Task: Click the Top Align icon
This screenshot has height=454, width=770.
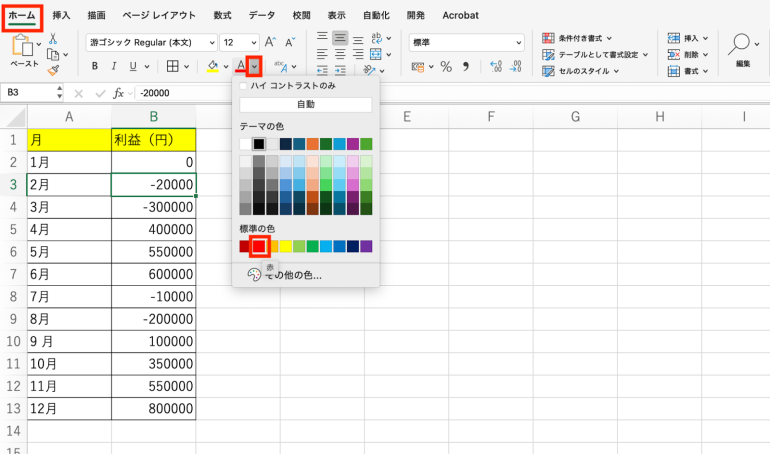Action: click(322, 38)
